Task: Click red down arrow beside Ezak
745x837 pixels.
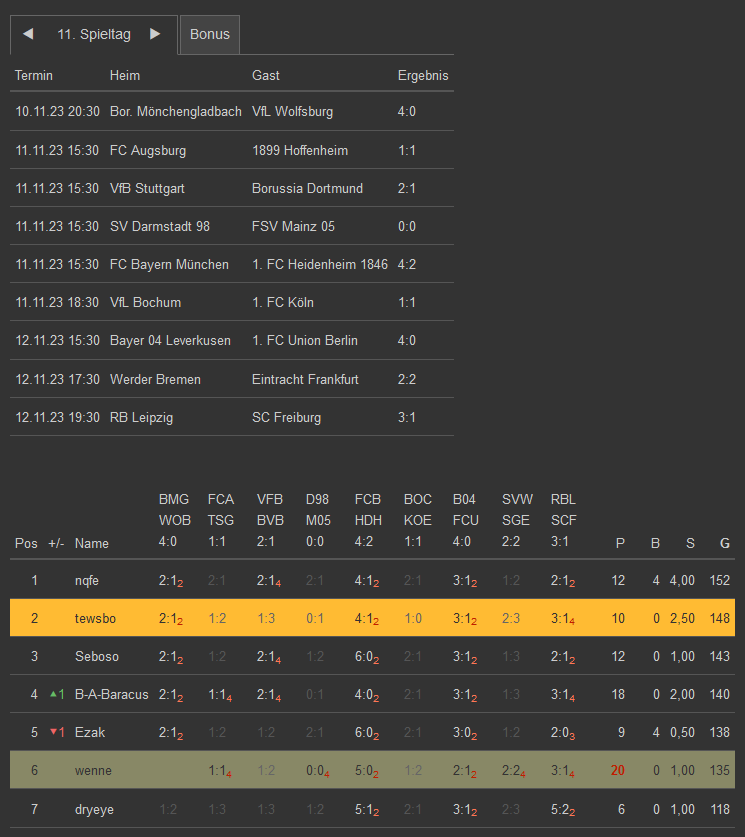Action: point(54,732)
